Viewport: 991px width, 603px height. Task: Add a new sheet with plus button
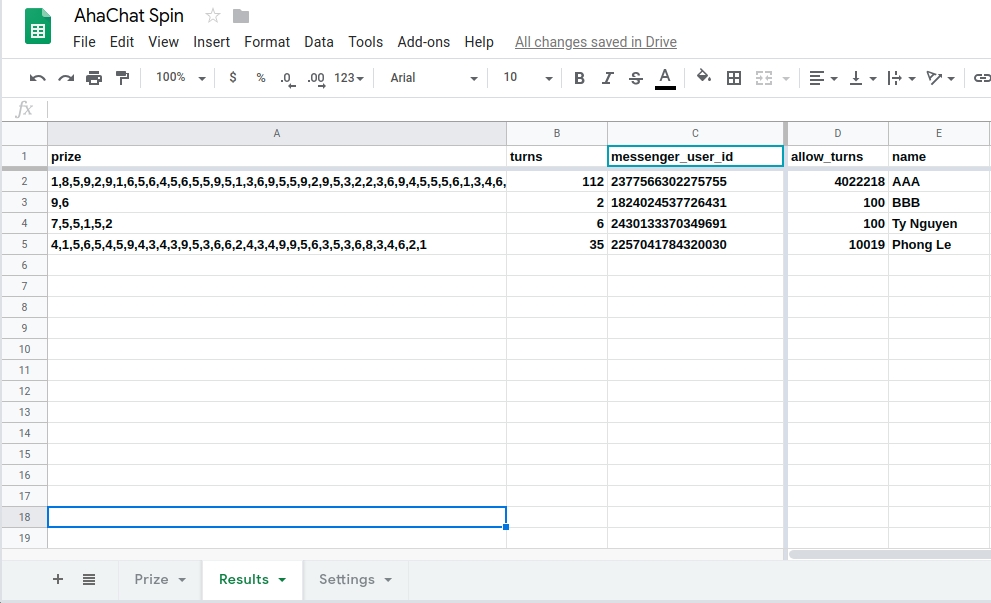pyautogui.click(x=58, y=579)
